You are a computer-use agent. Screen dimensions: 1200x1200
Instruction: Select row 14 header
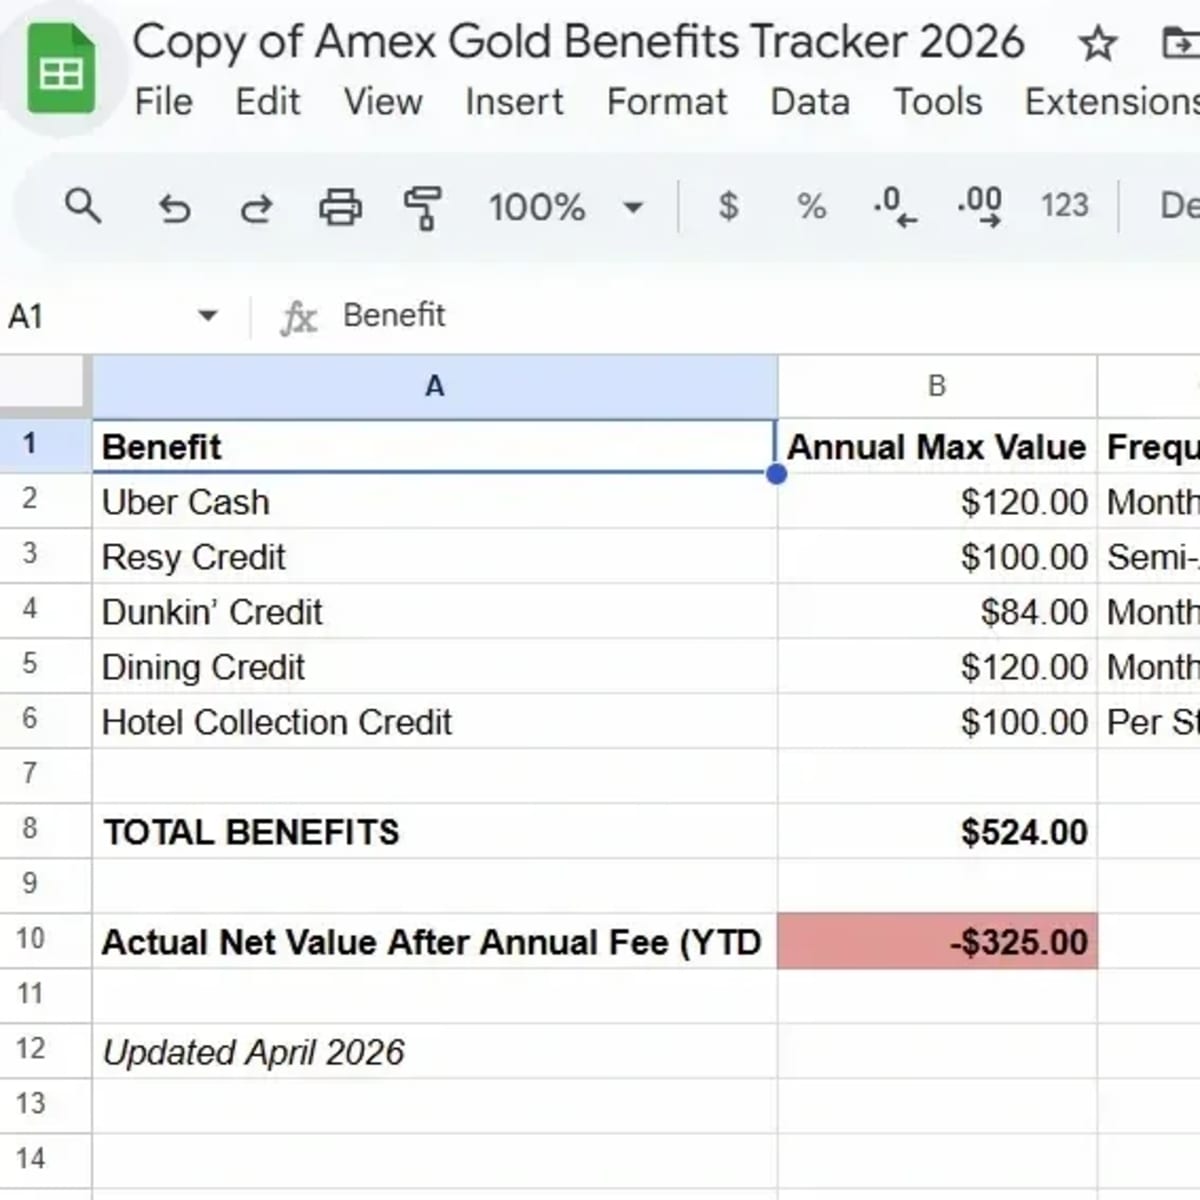click(x=45, y=1160)
